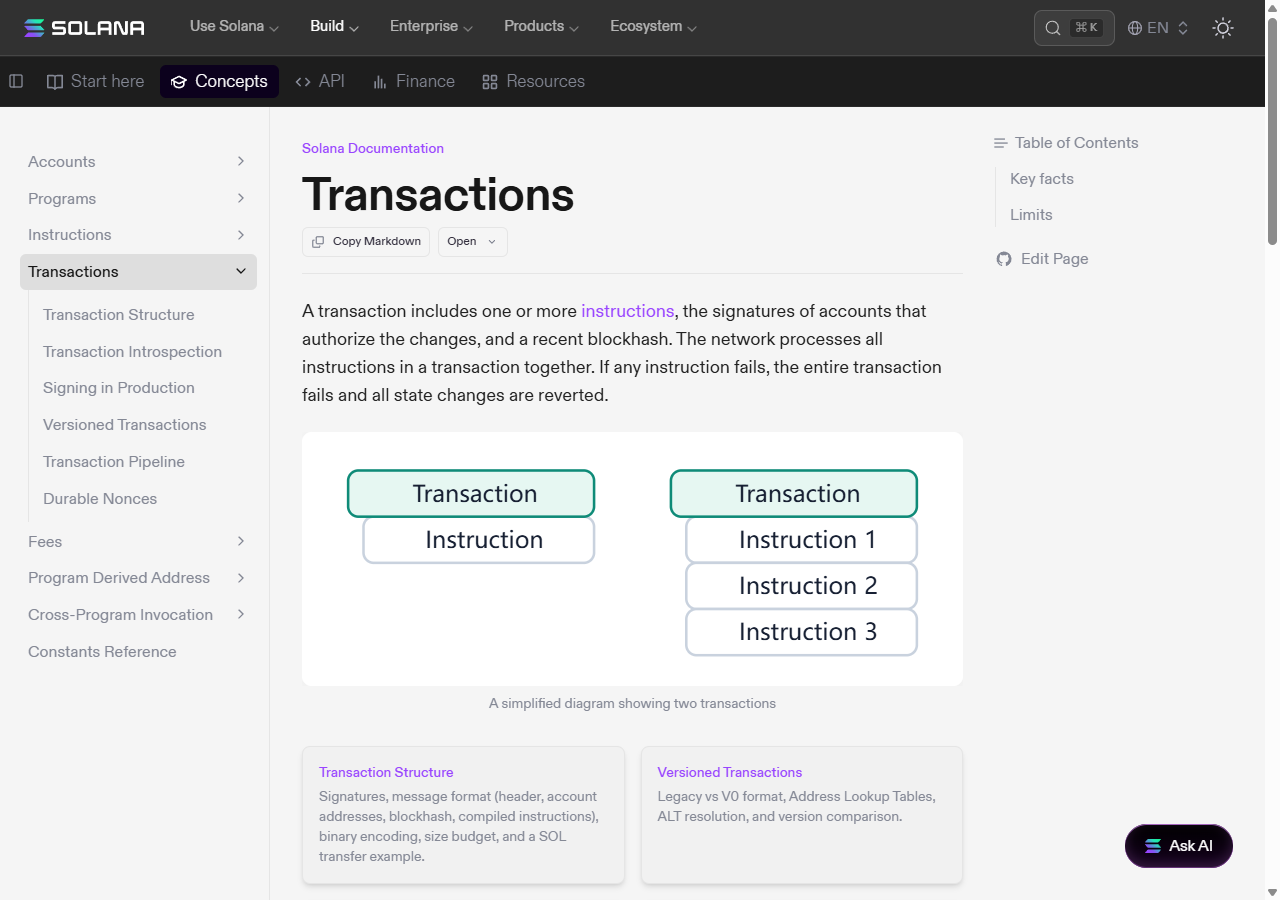
Task: Open the Ecosystem menu
Action: [x=654, y=27]
